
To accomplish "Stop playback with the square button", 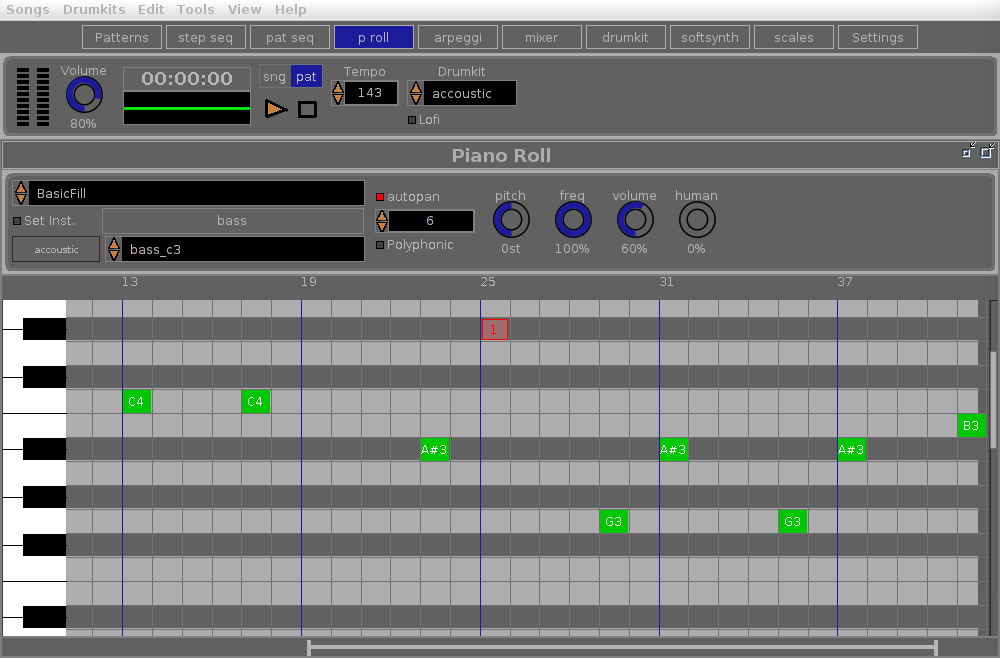I will click(307, 110).
